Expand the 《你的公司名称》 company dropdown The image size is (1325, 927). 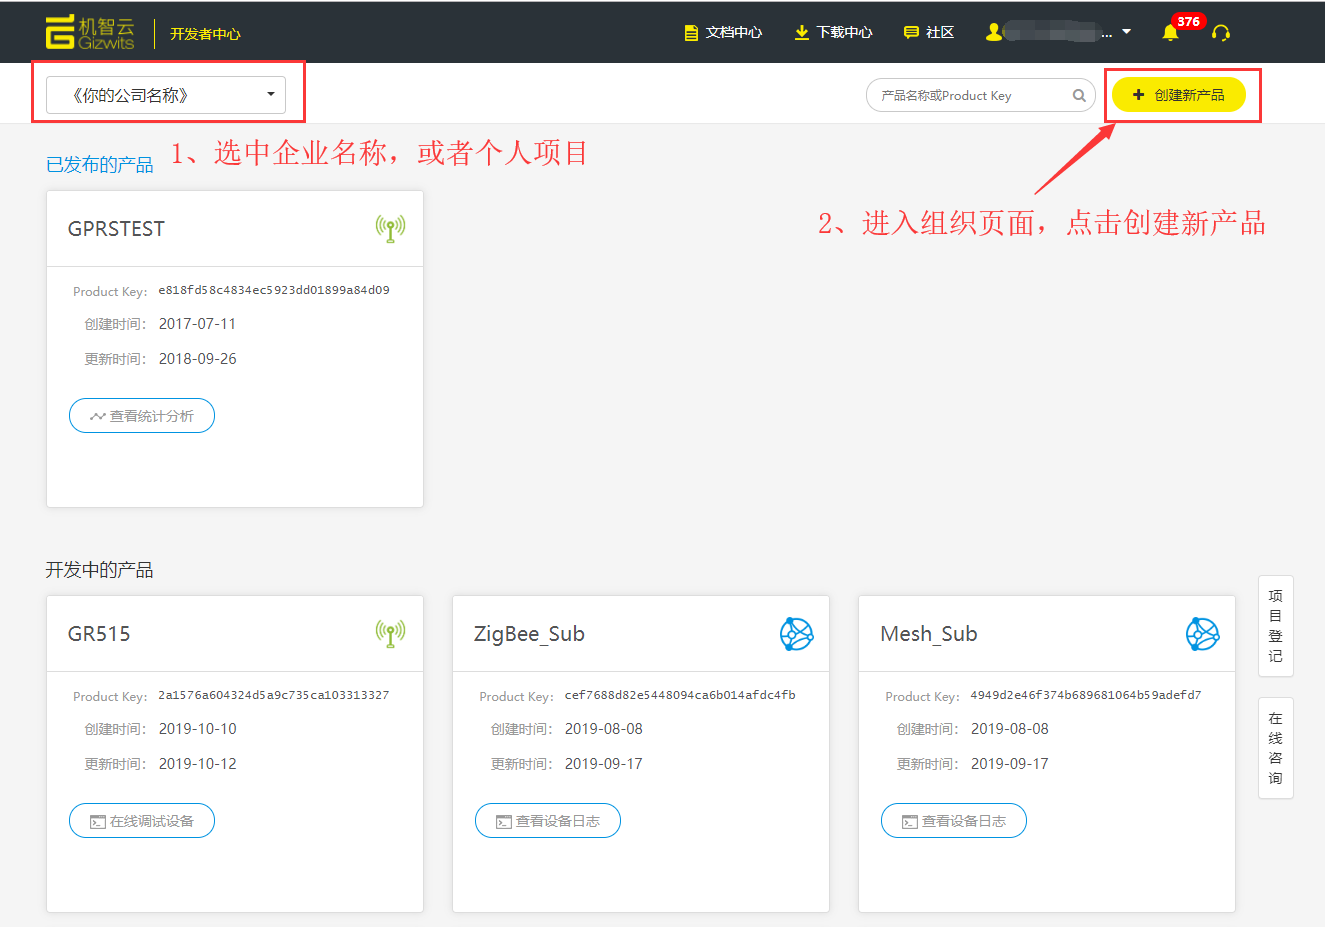click(x=166, y=96)
